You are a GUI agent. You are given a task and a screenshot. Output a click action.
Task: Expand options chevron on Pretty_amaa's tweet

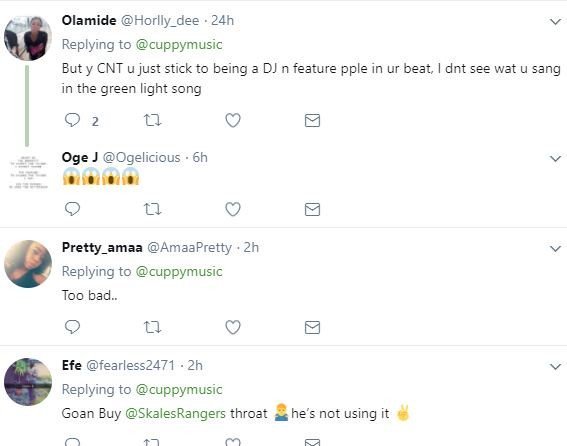click(x=555, y=249)
